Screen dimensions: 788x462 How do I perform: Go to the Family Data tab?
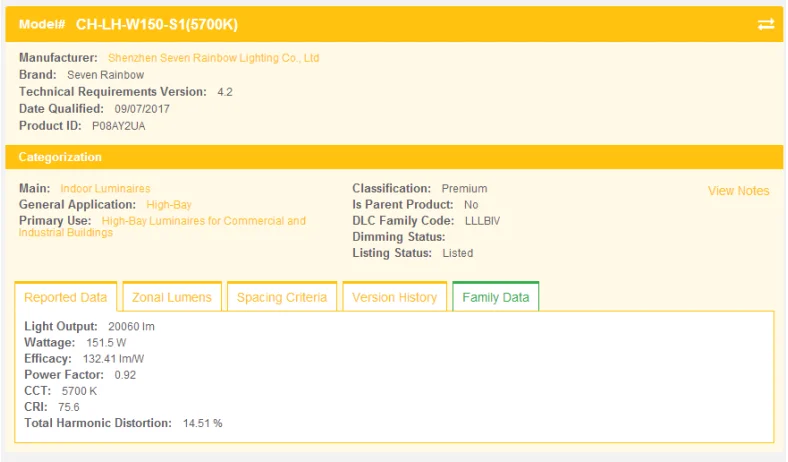click(x=495, y=297)
